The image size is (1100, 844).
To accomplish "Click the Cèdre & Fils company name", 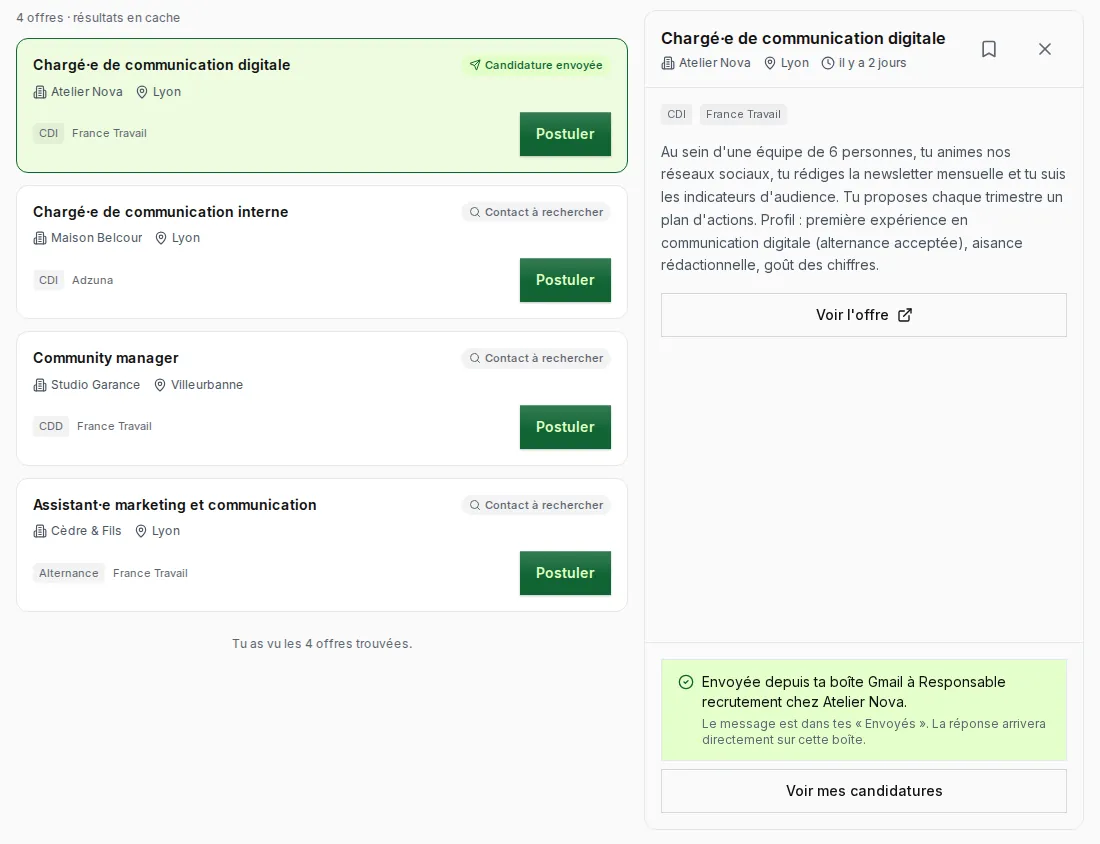I will (x=86, y=531).
